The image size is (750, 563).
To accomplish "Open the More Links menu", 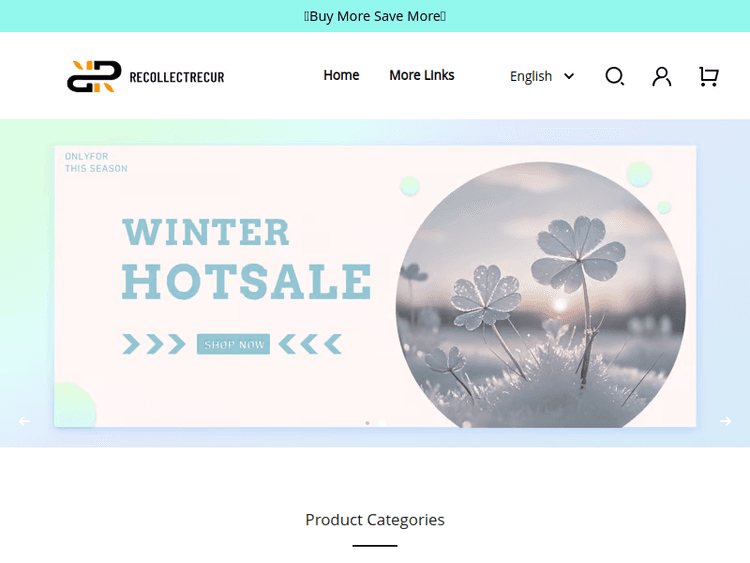I will pyautogui.click(x=421, y=75).
